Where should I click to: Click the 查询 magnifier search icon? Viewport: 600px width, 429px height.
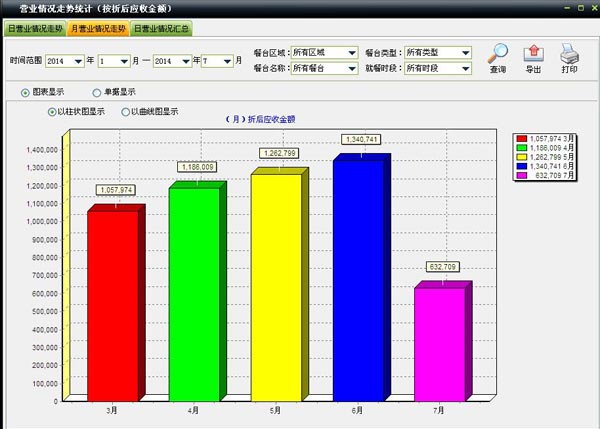pyautogui.click(x=497, y=54)
